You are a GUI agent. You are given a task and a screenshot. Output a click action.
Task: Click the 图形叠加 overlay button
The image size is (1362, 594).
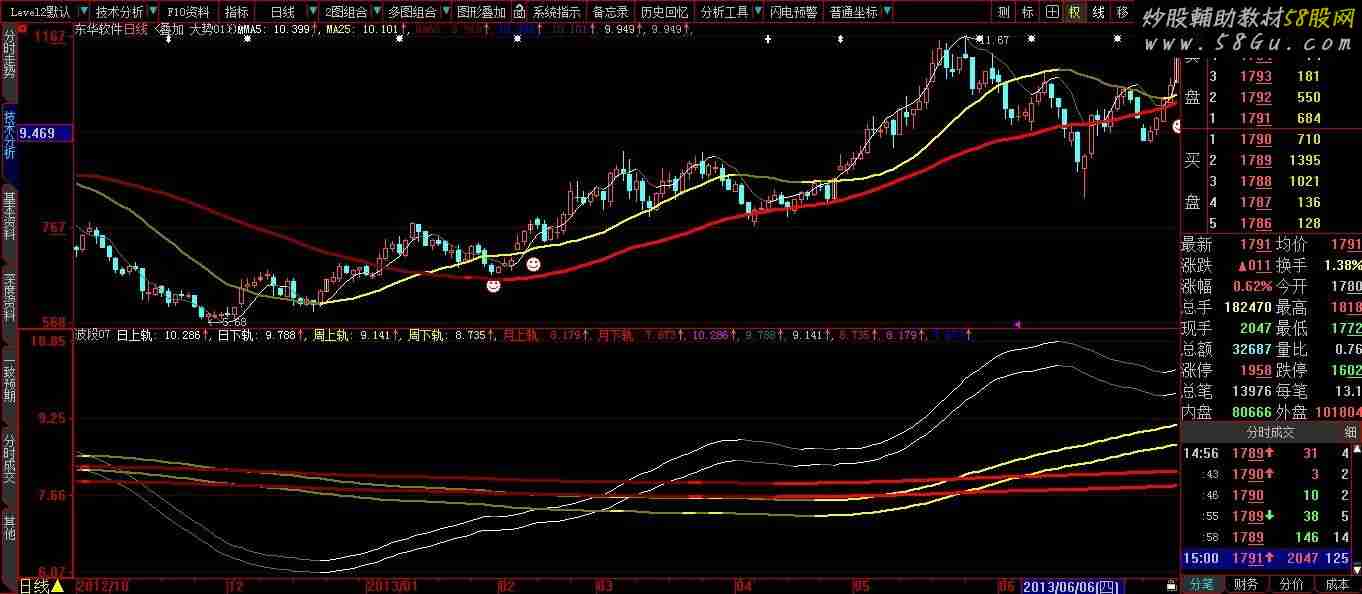coord(481,12)
